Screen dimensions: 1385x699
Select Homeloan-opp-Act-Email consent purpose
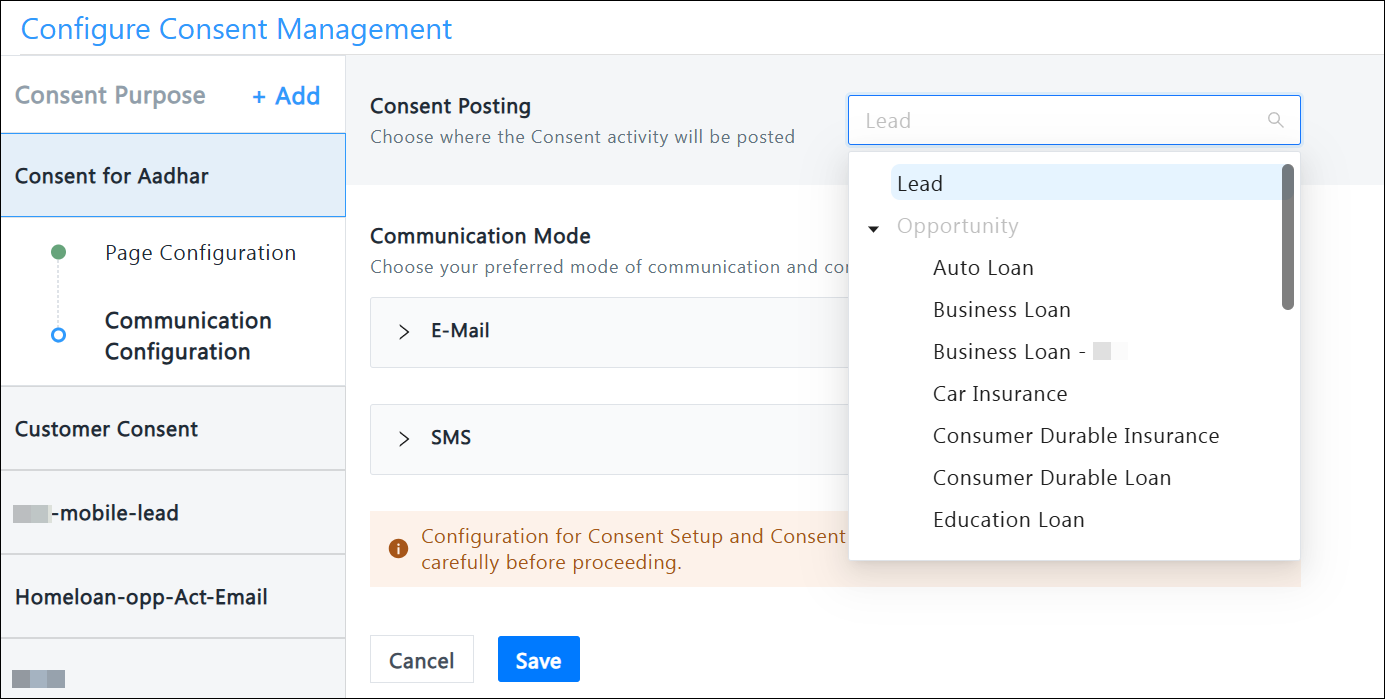click(x=141, y=597)
